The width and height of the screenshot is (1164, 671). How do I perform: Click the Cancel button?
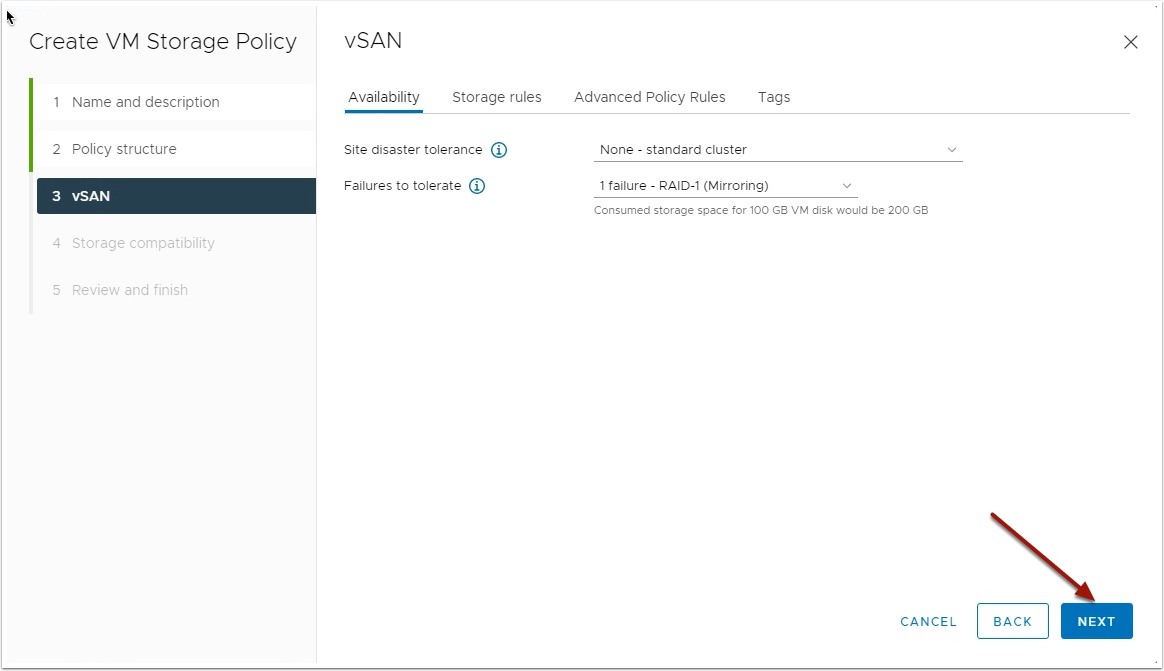tap(928, 621)
